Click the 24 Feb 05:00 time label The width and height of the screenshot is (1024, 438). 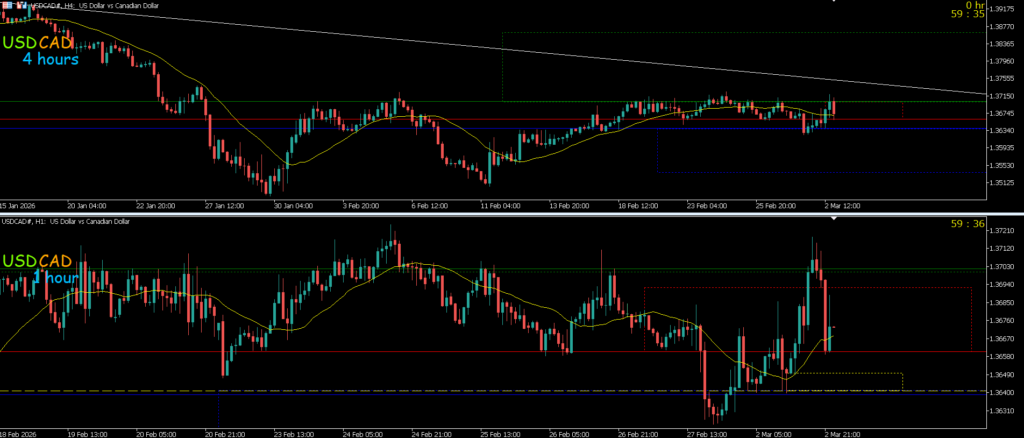point(365,434)
